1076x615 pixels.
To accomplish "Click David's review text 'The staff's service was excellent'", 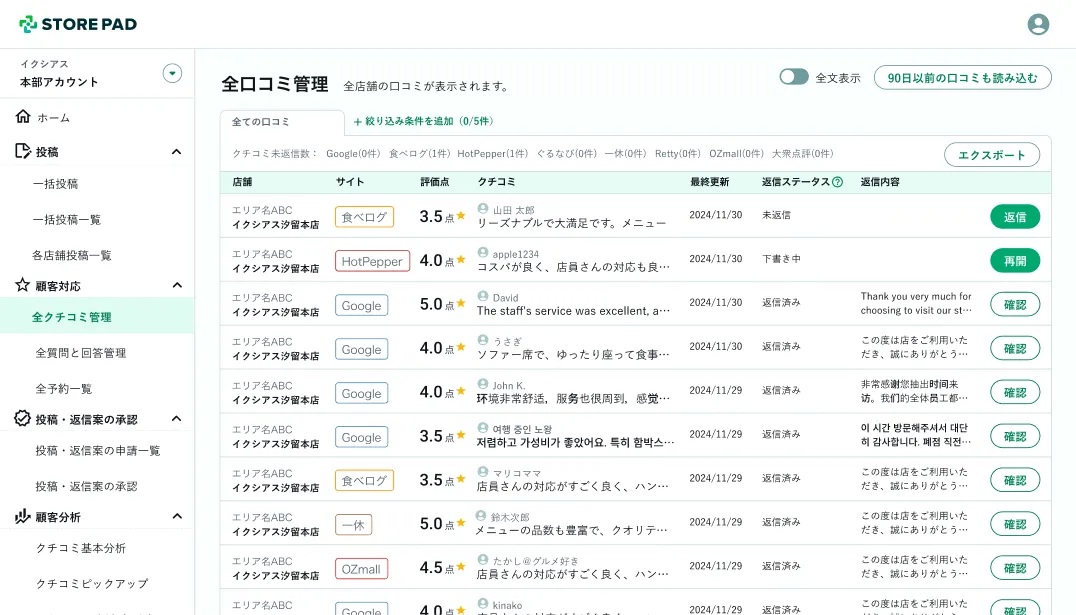I will coord(573,311).
